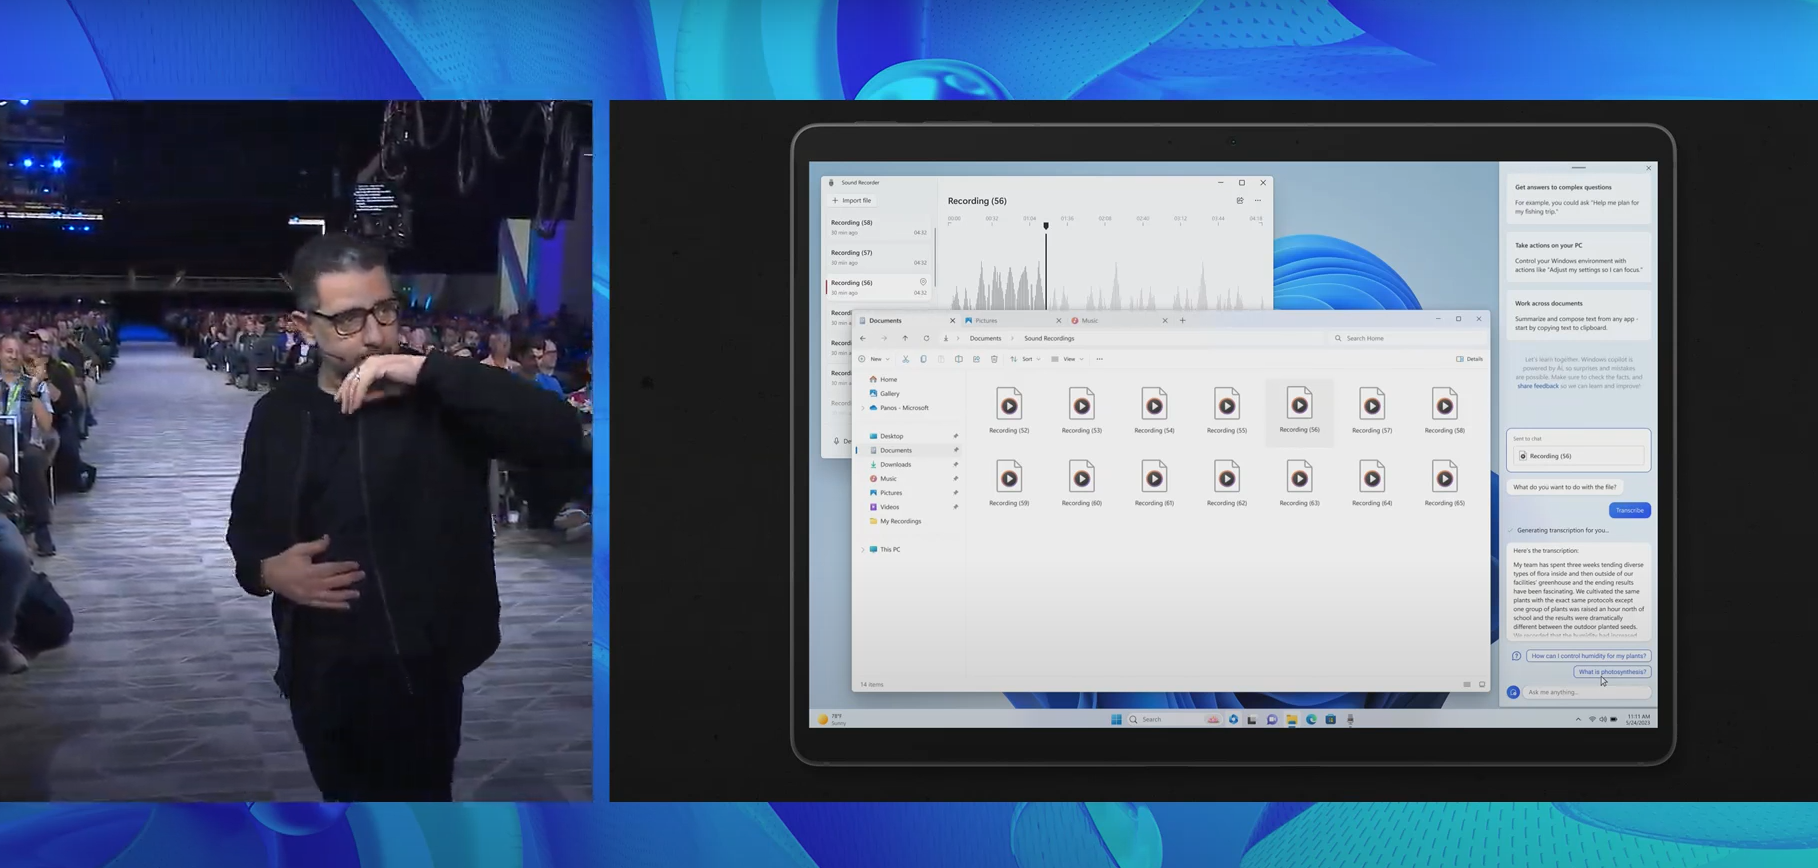Image resolution: width=1818 pixels, height=868 pixels.
Task: Click 'What is photosynthesis?' suggestion
Action: [1611, 672]
